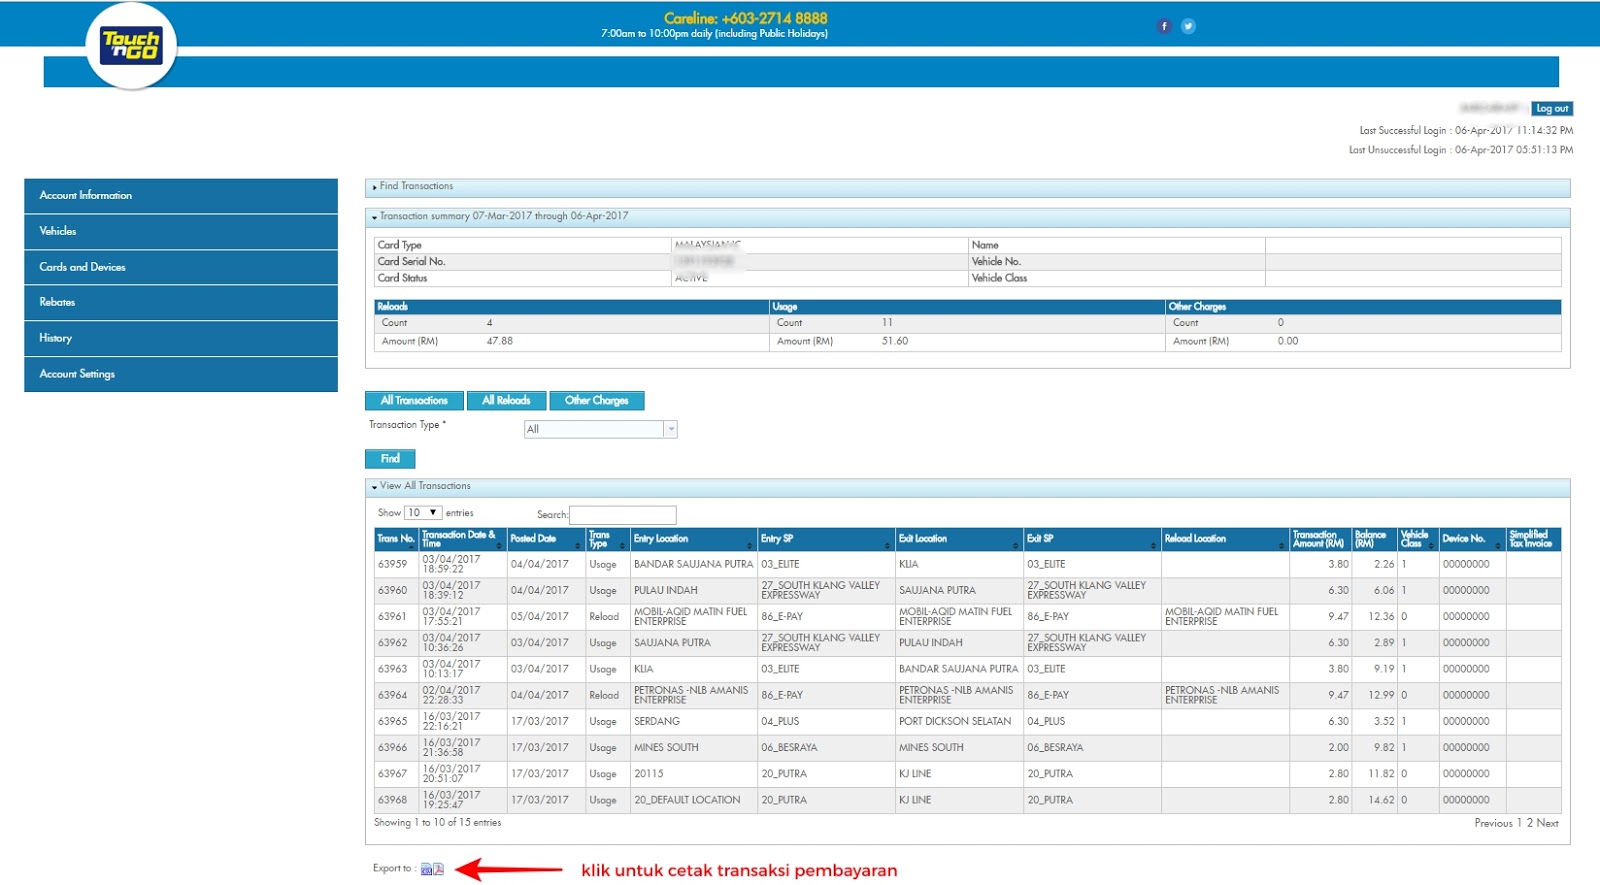Open the Show entries count dropdown
This screenshot has height=885, width=1600.
click(423, 513)
